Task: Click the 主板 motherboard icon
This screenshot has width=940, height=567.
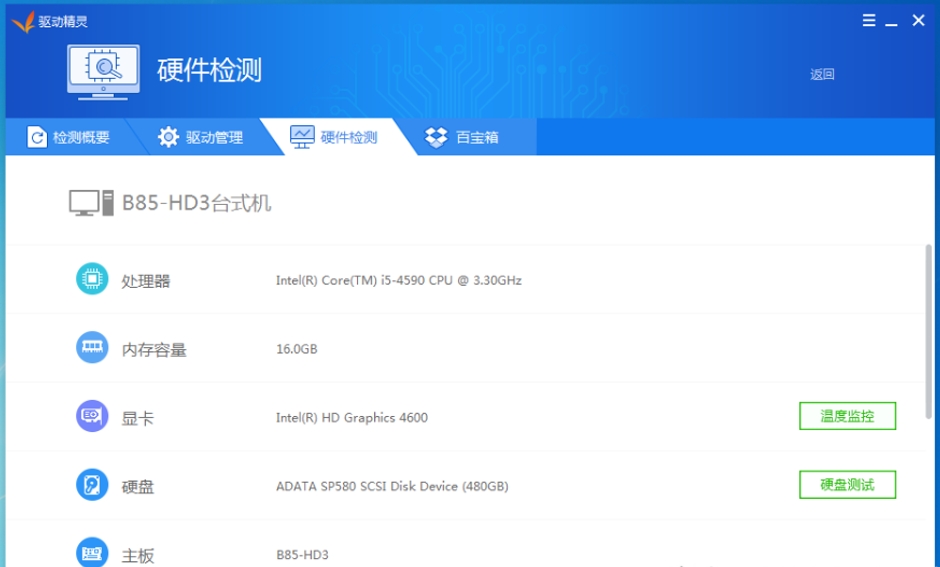Action: [92, 553]
